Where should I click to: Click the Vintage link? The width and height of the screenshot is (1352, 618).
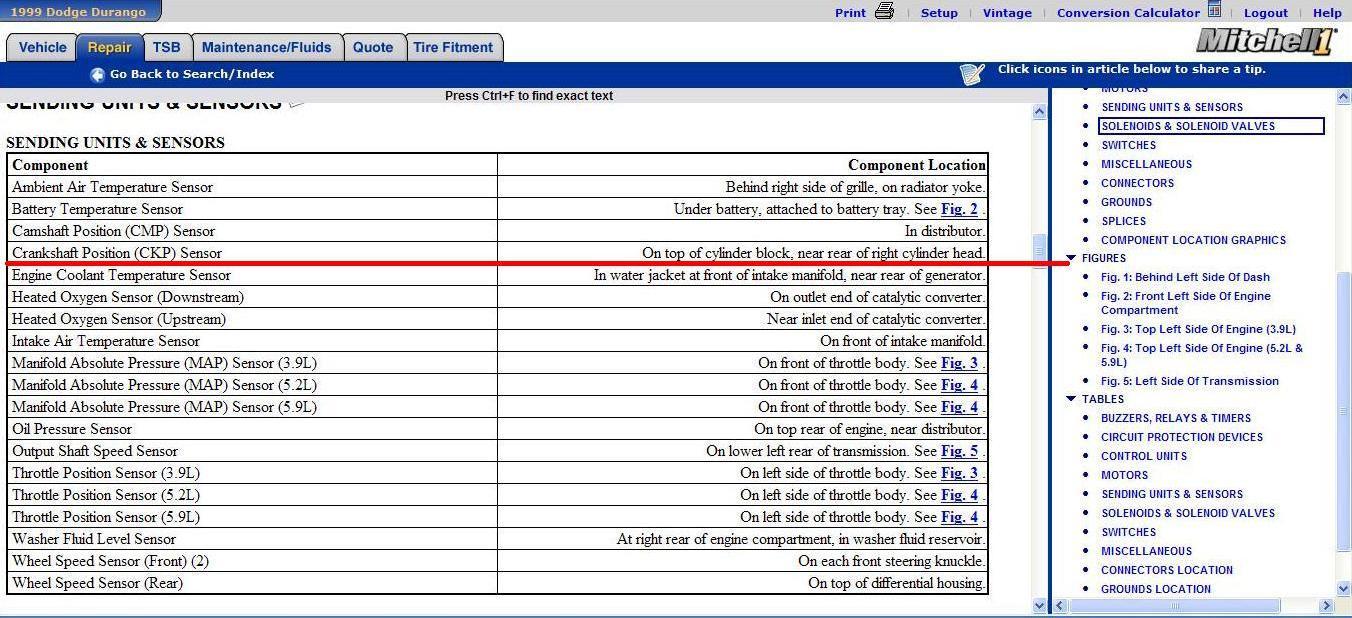(x=1007, y=13)
